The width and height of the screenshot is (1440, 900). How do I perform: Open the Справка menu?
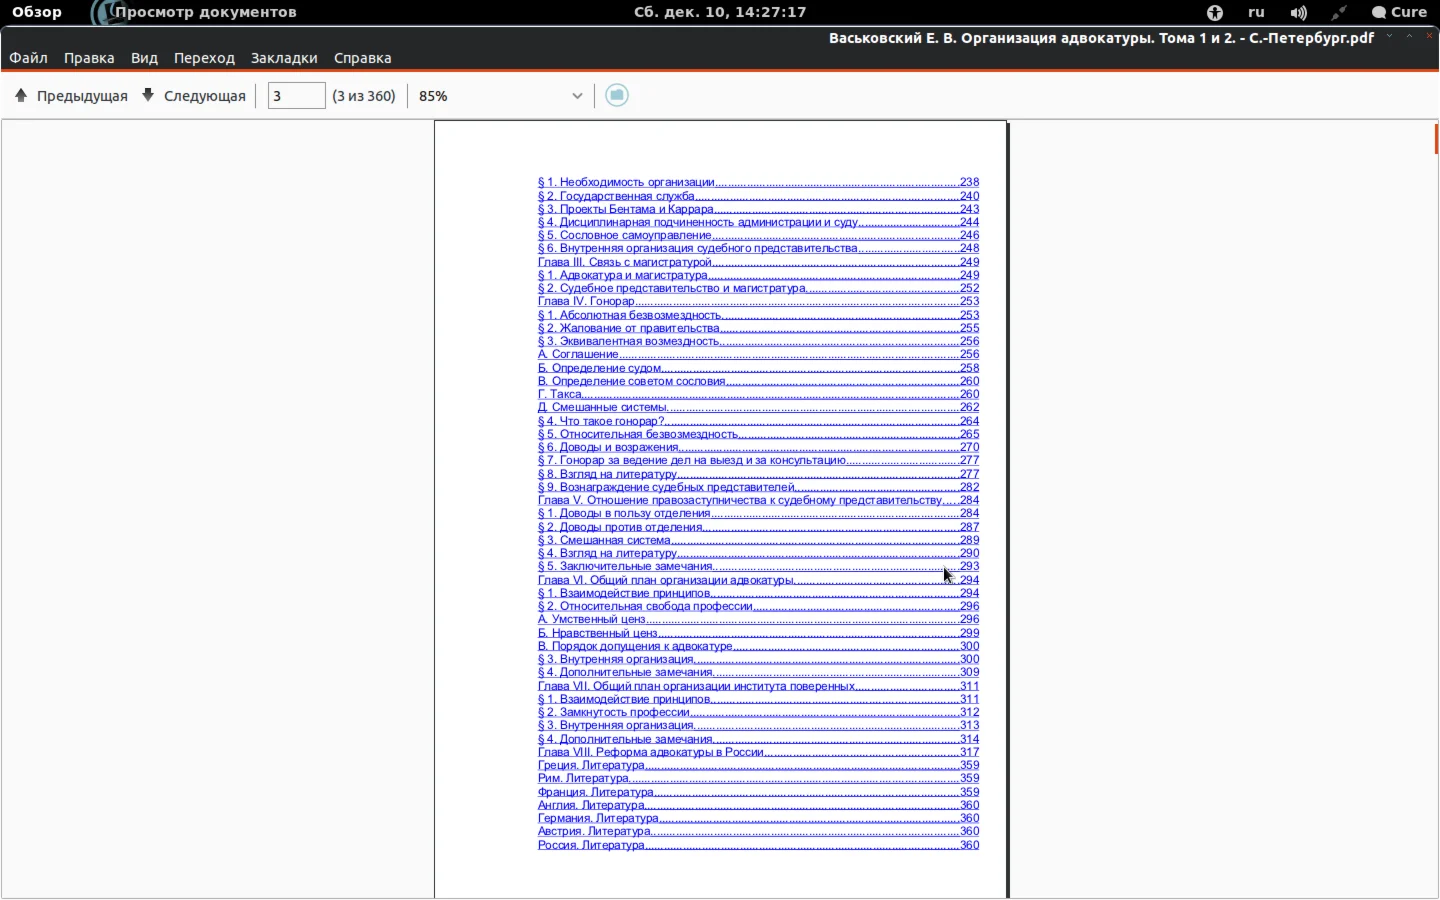coord(362,58)
